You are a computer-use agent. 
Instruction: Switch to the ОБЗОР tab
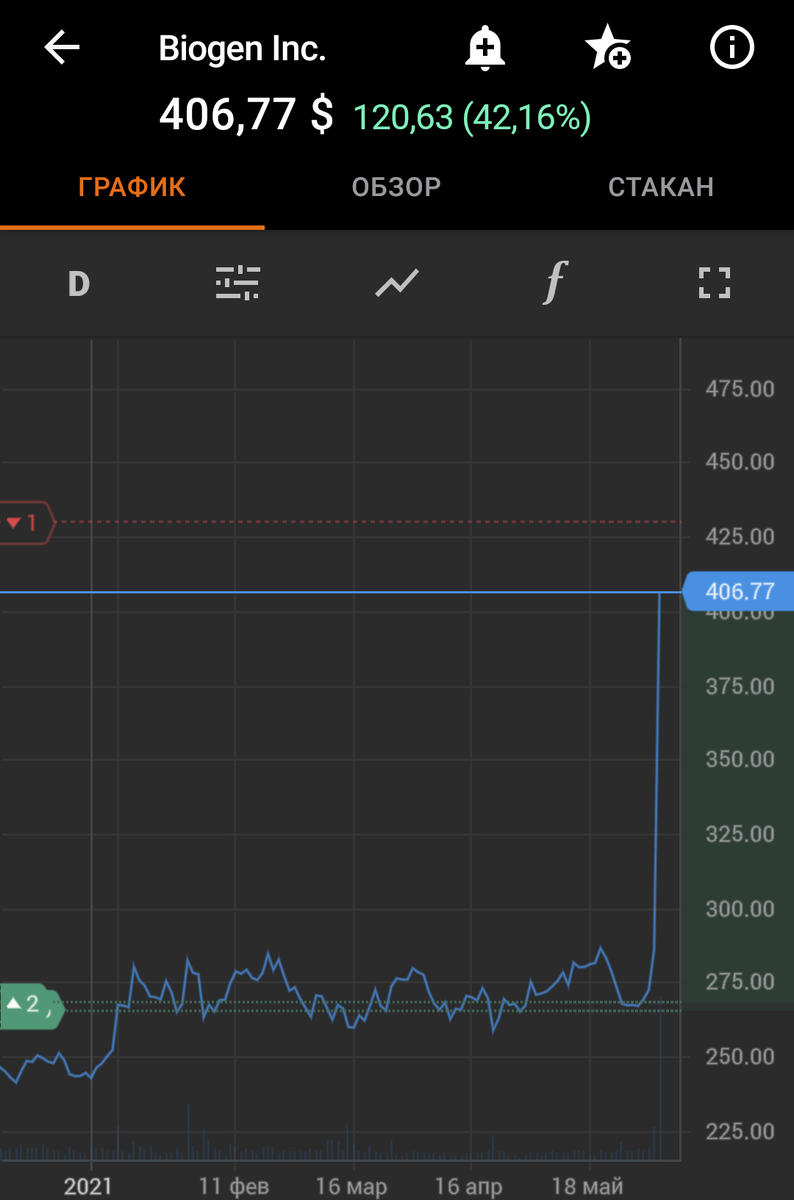(x=396, y=187)
